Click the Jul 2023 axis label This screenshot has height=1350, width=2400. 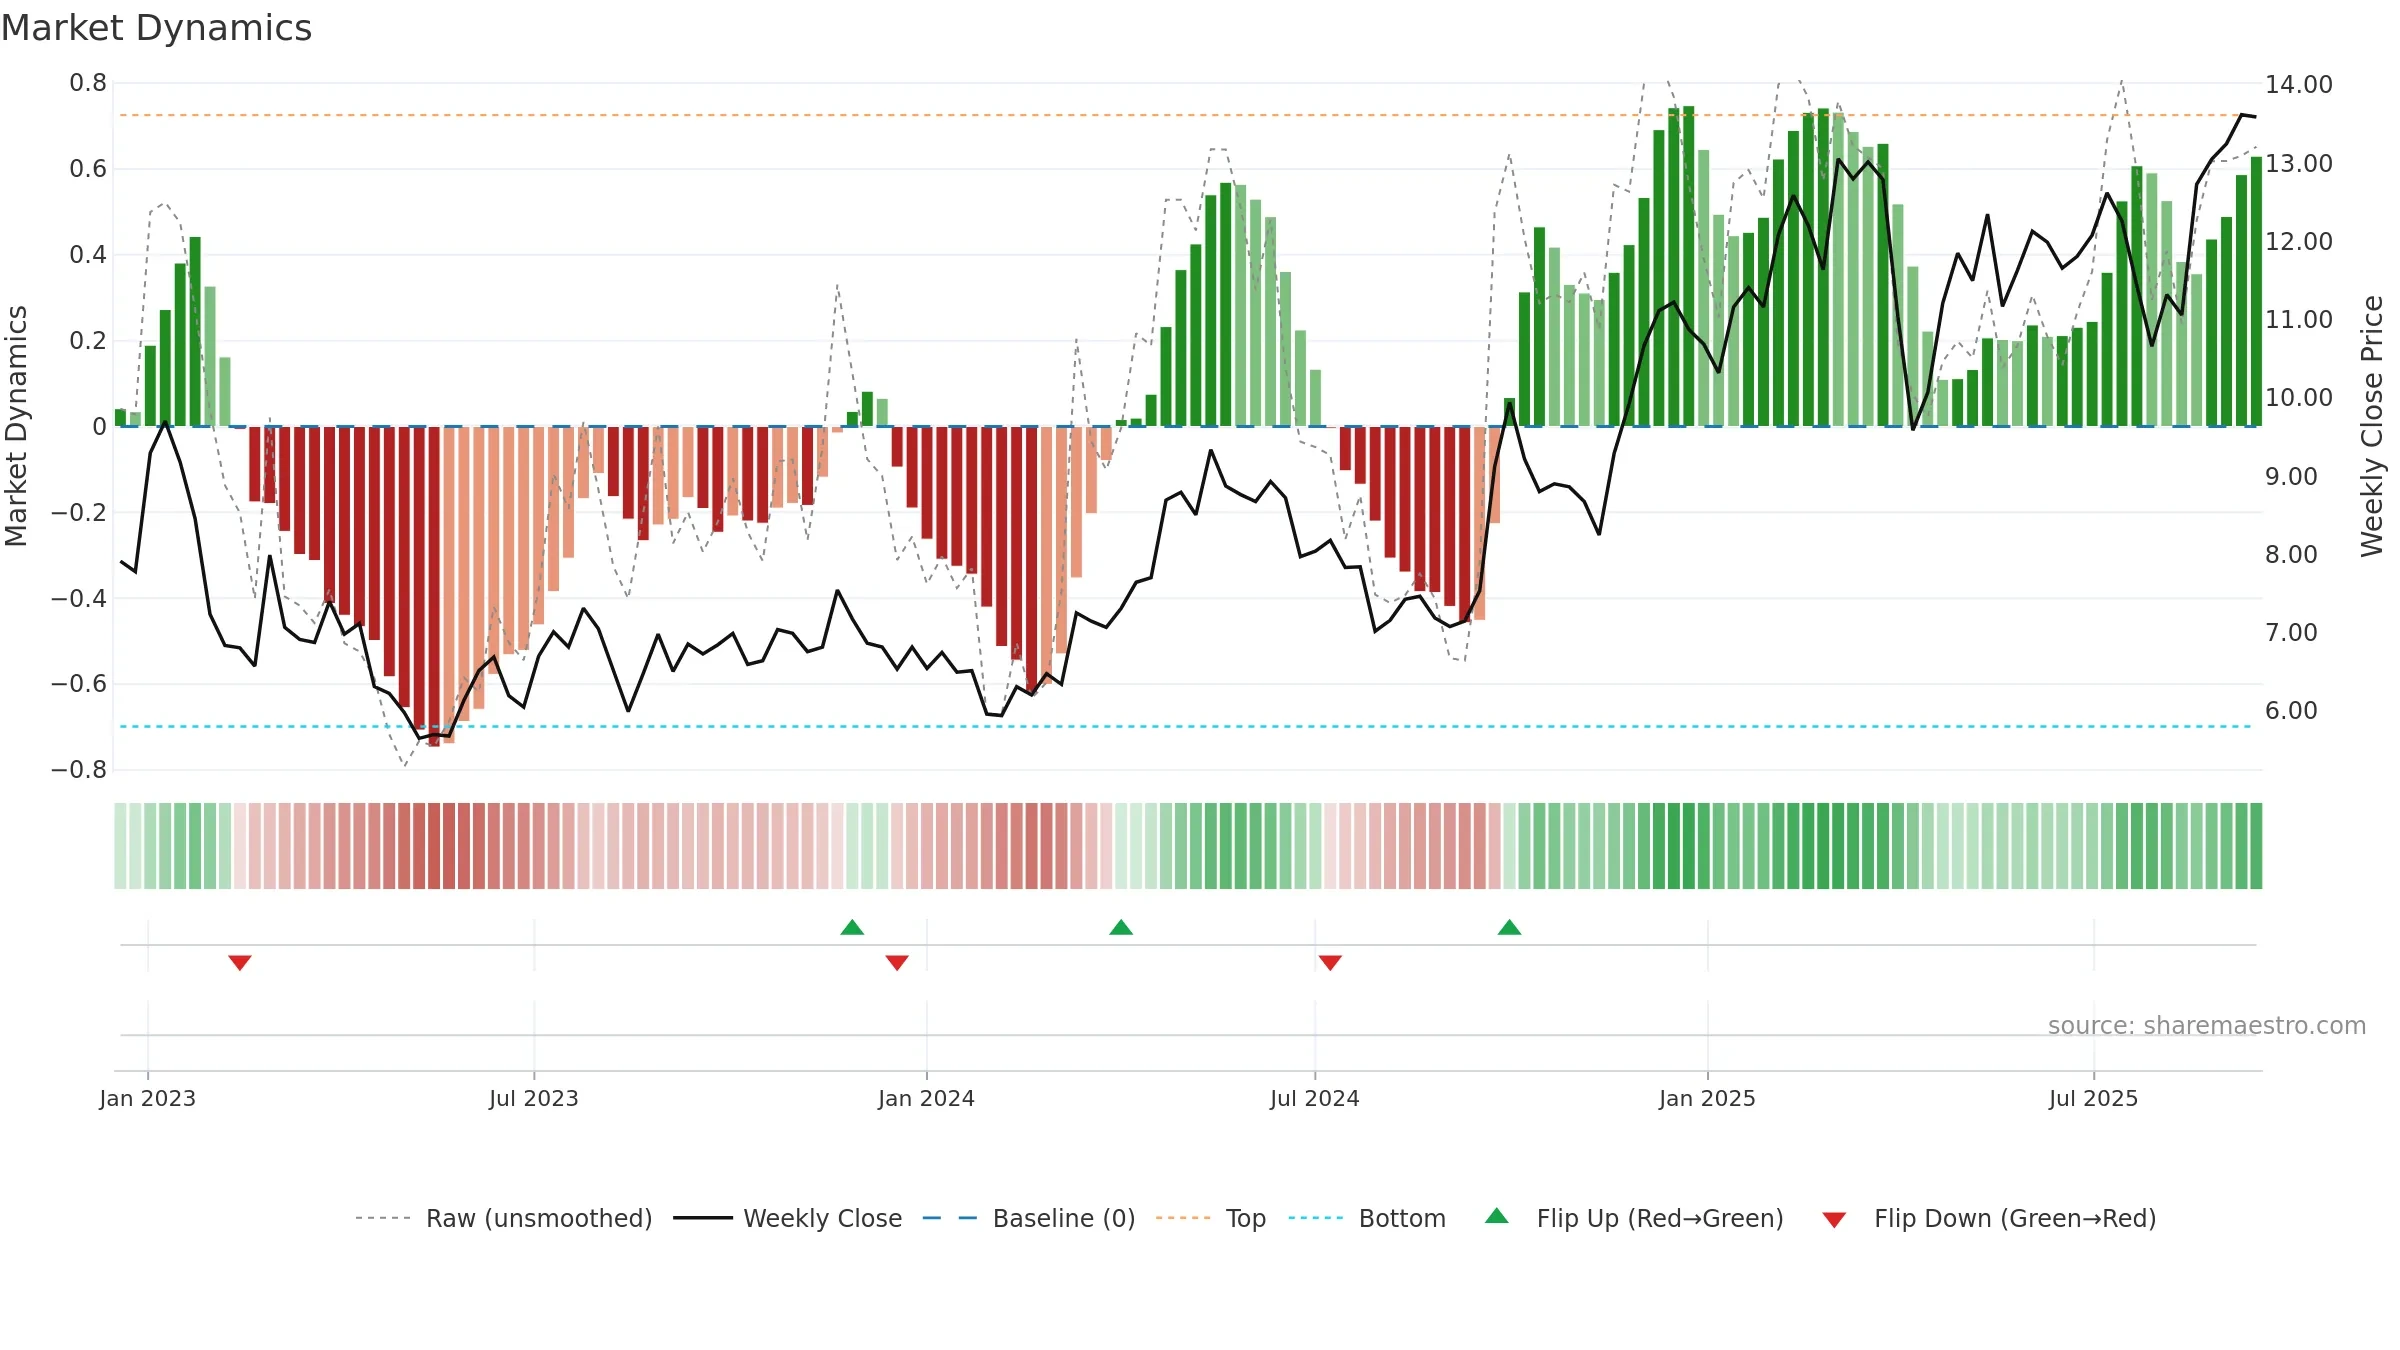pos(534,1098)
